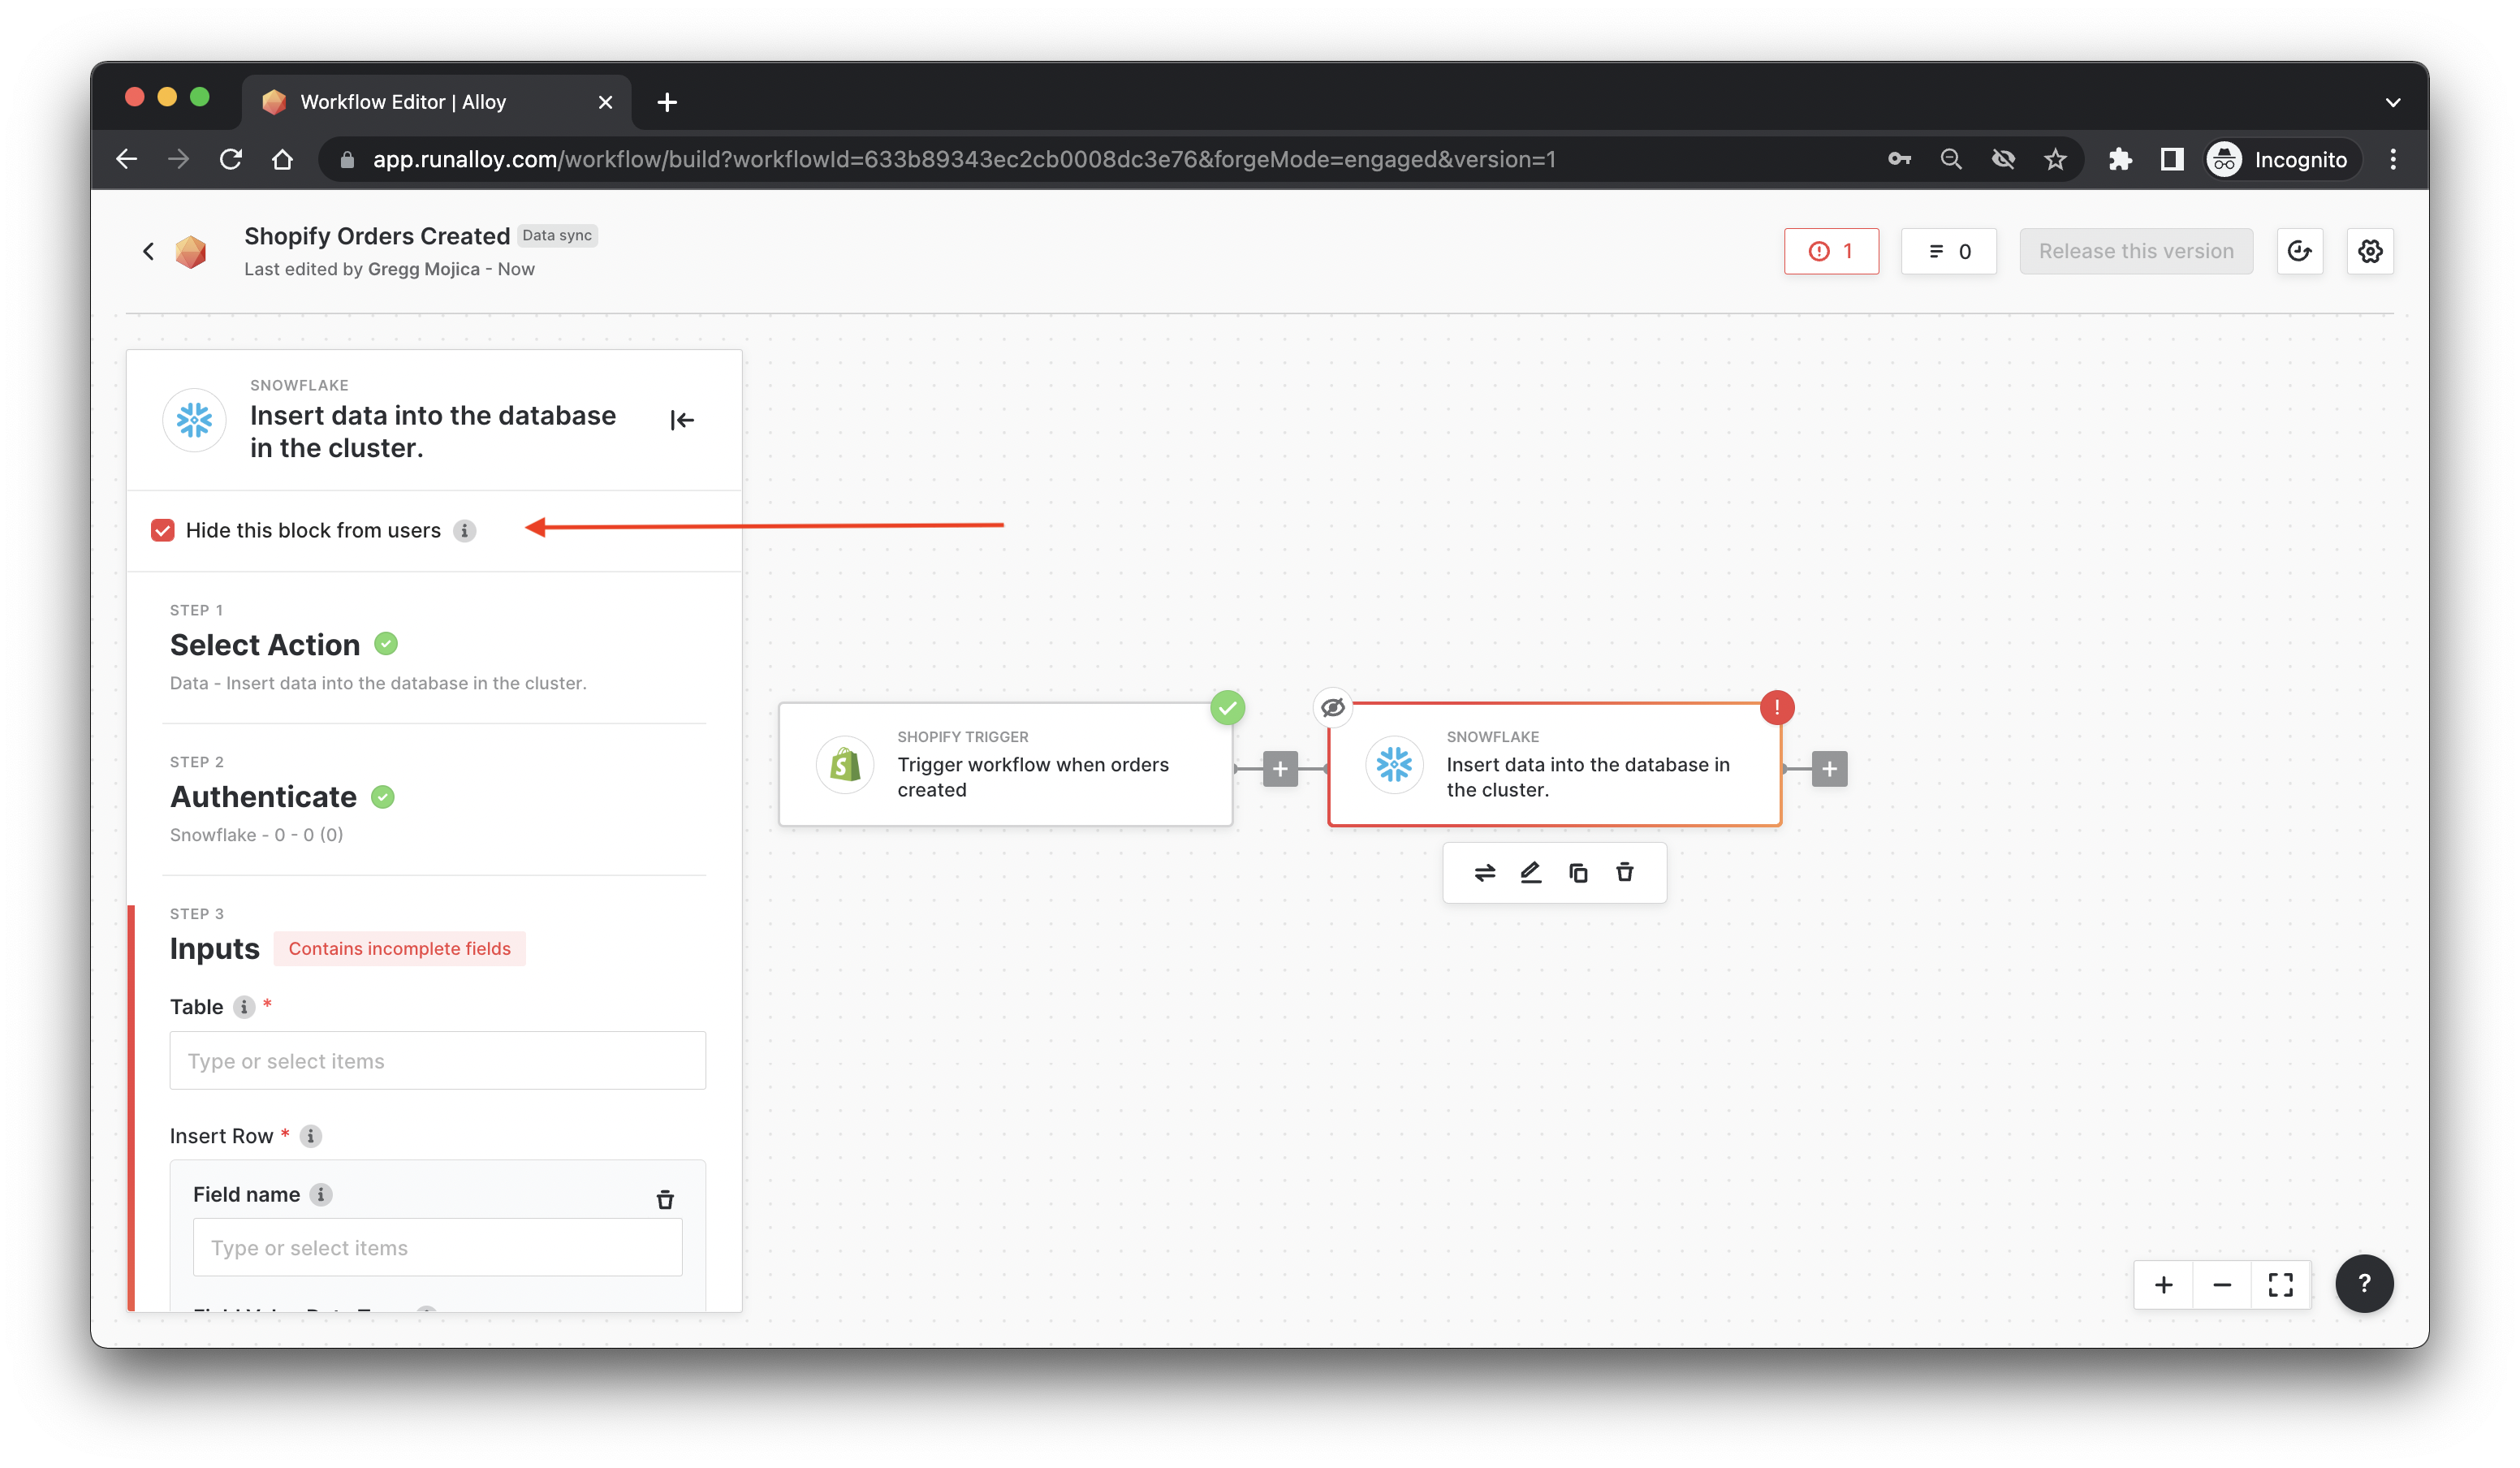Click the errors count button

[x=1831, y=251]
